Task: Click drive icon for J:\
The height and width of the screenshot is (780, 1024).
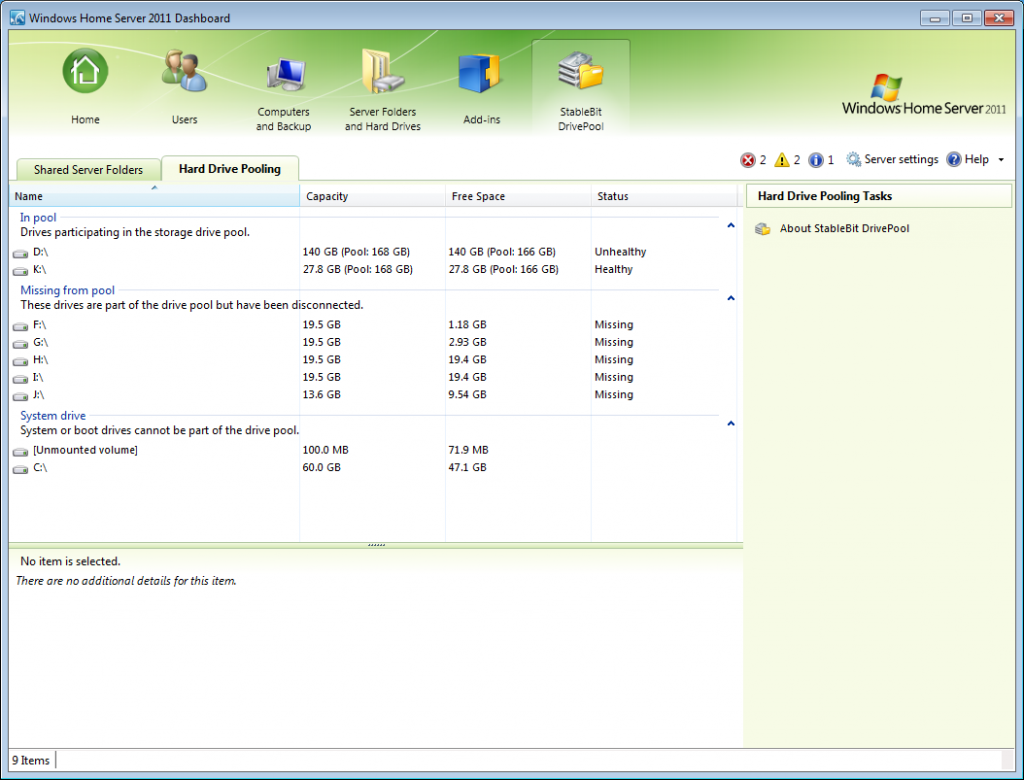Action: 20,396
